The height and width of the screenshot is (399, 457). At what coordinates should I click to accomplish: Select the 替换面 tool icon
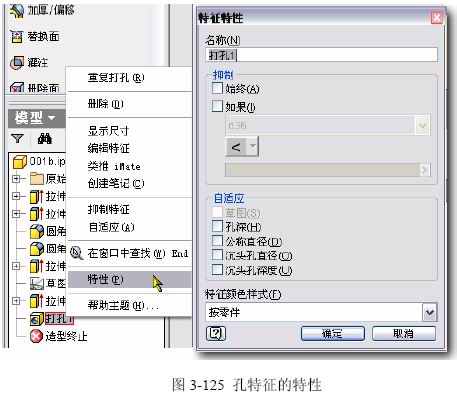coord(16,37)
